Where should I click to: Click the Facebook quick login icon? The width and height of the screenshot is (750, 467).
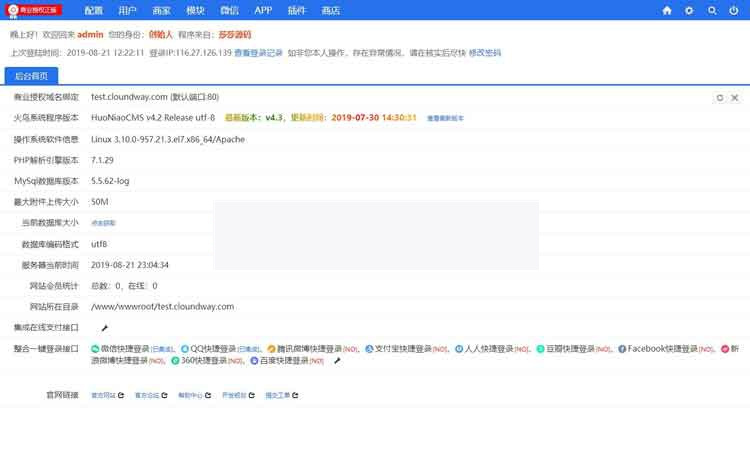pyautogui.click(x=622, y=349)
